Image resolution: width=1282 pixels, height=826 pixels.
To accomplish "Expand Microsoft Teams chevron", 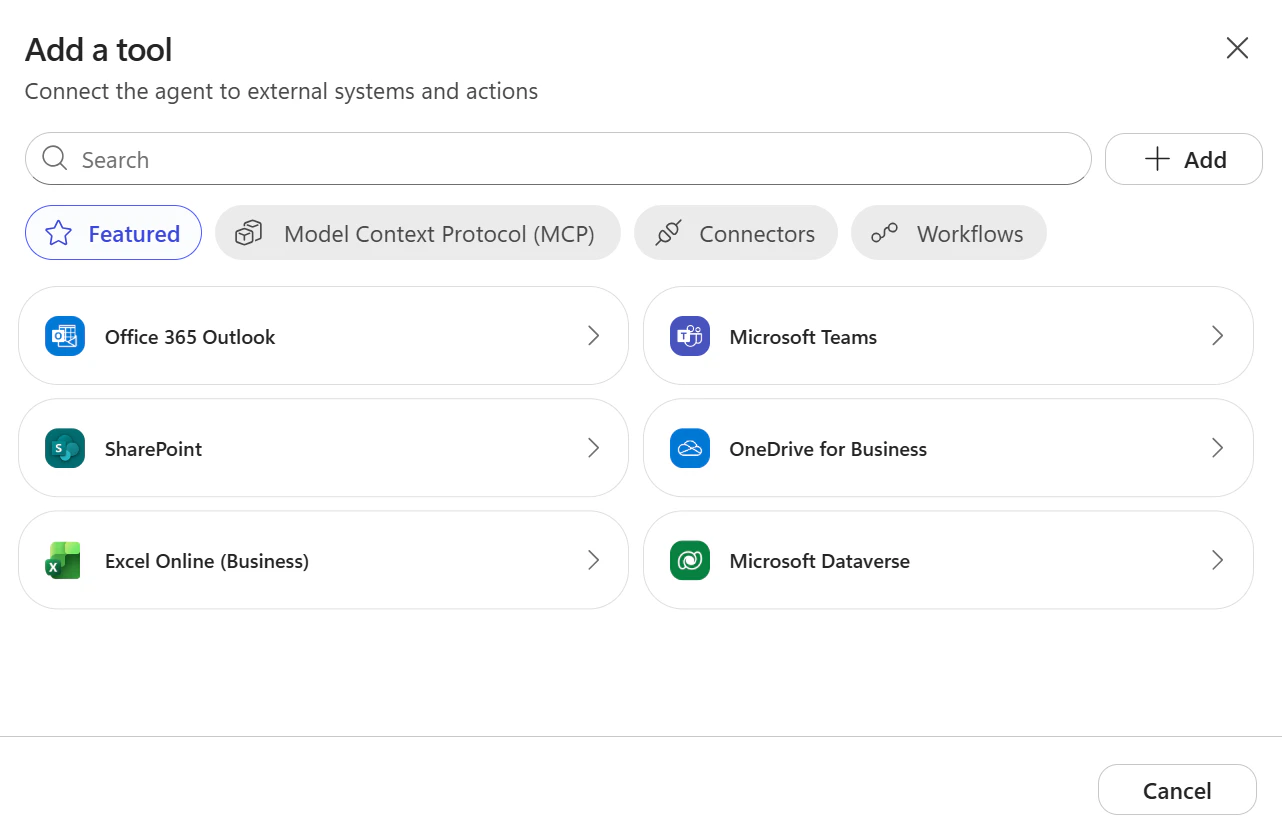I will [x=1217, y=336].
